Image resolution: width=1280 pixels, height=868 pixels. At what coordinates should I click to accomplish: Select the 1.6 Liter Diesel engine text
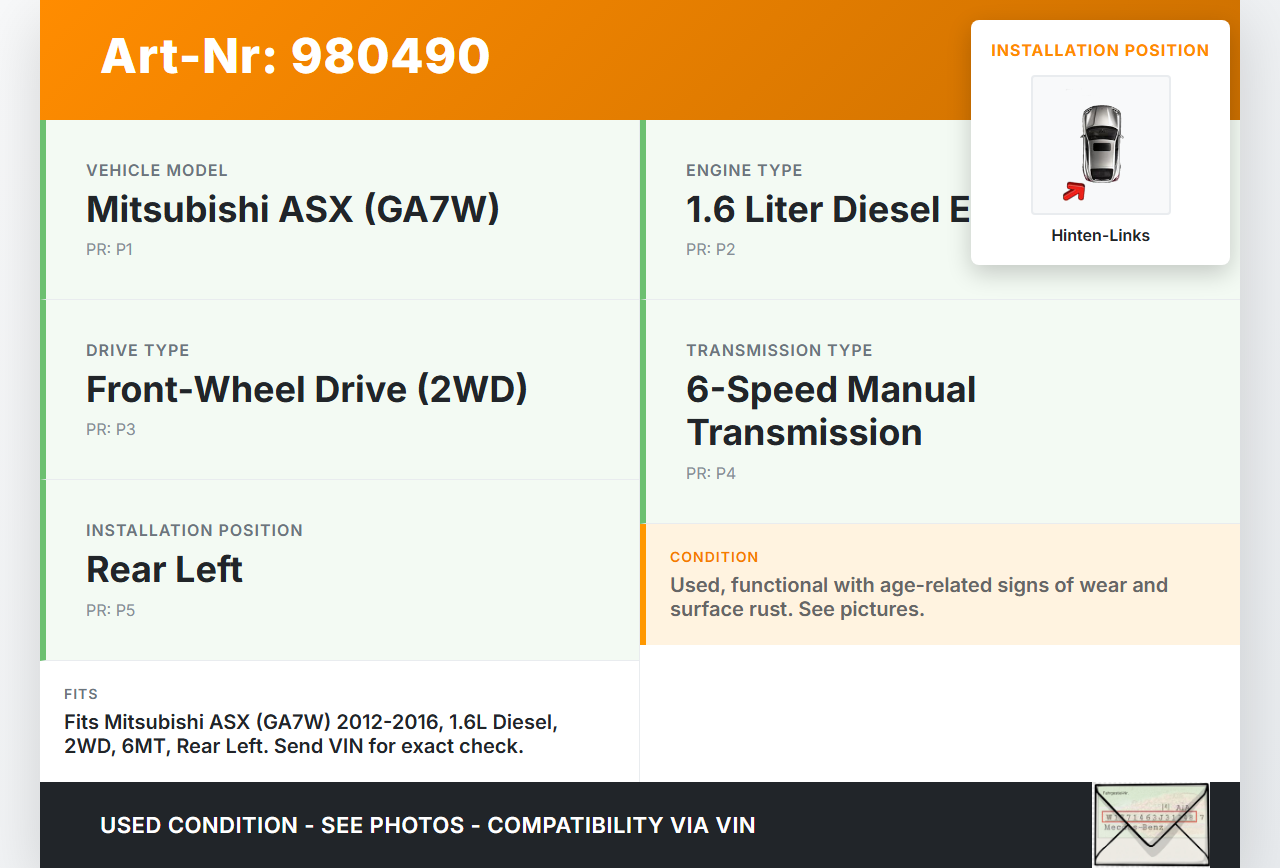pos(826,209)
